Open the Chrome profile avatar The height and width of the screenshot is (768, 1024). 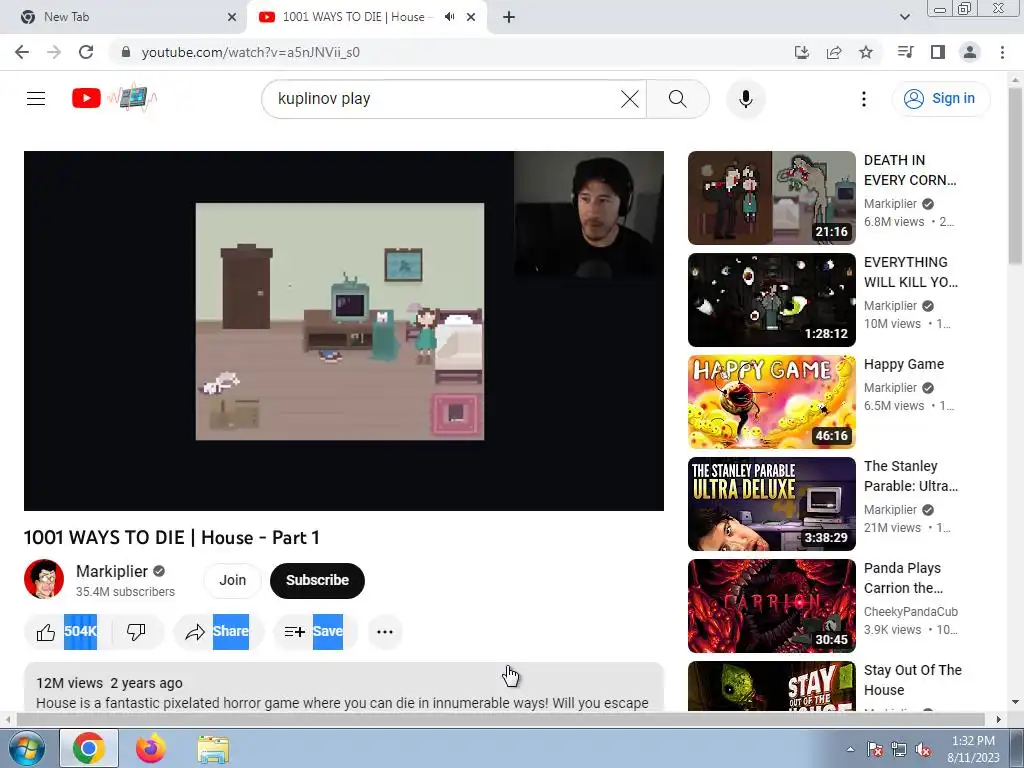(970, 52)
